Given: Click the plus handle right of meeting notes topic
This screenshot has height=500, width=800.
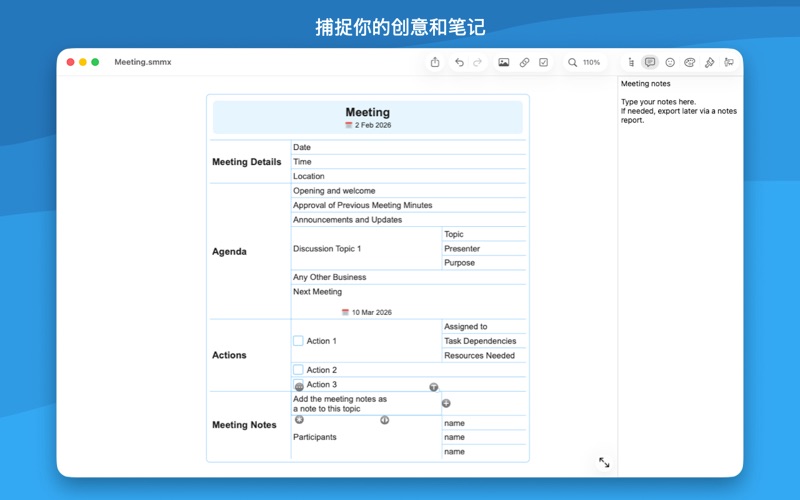Looking at the screenshot, I should click(446, 403).
